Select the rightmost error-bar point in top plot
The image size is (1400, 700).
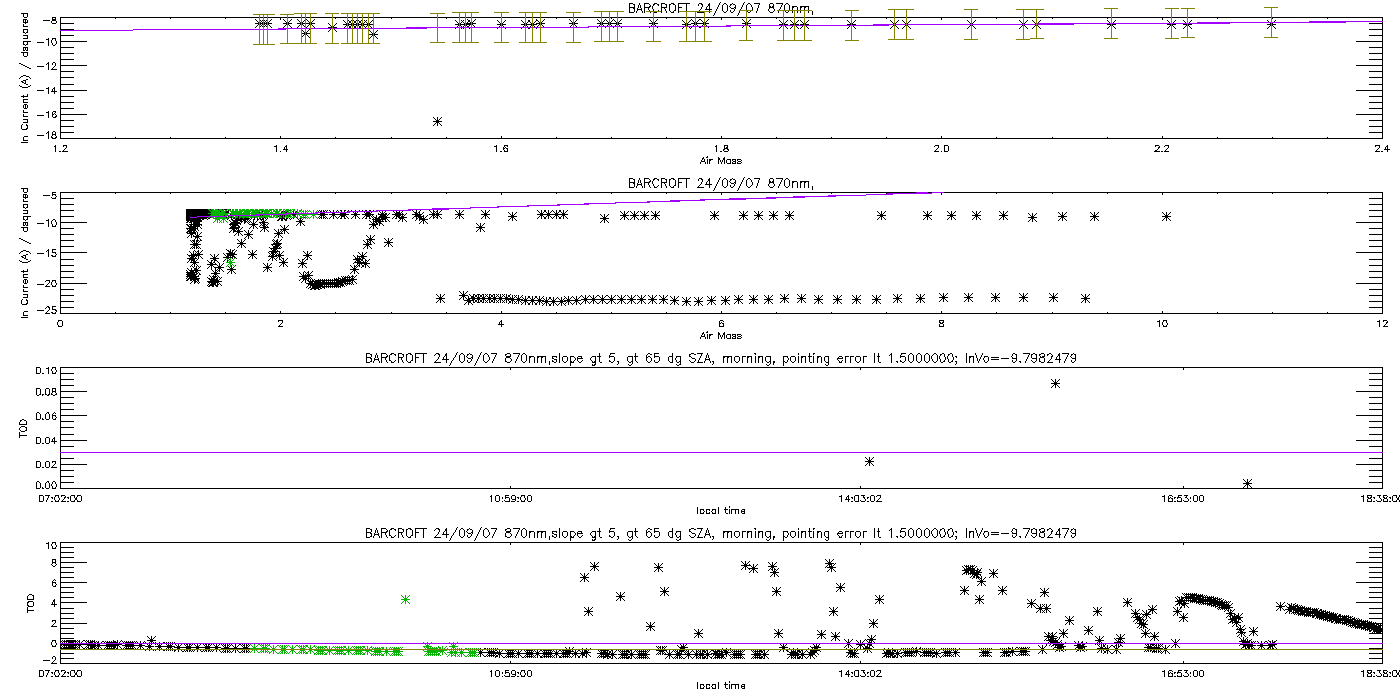tap(1271, 23)
